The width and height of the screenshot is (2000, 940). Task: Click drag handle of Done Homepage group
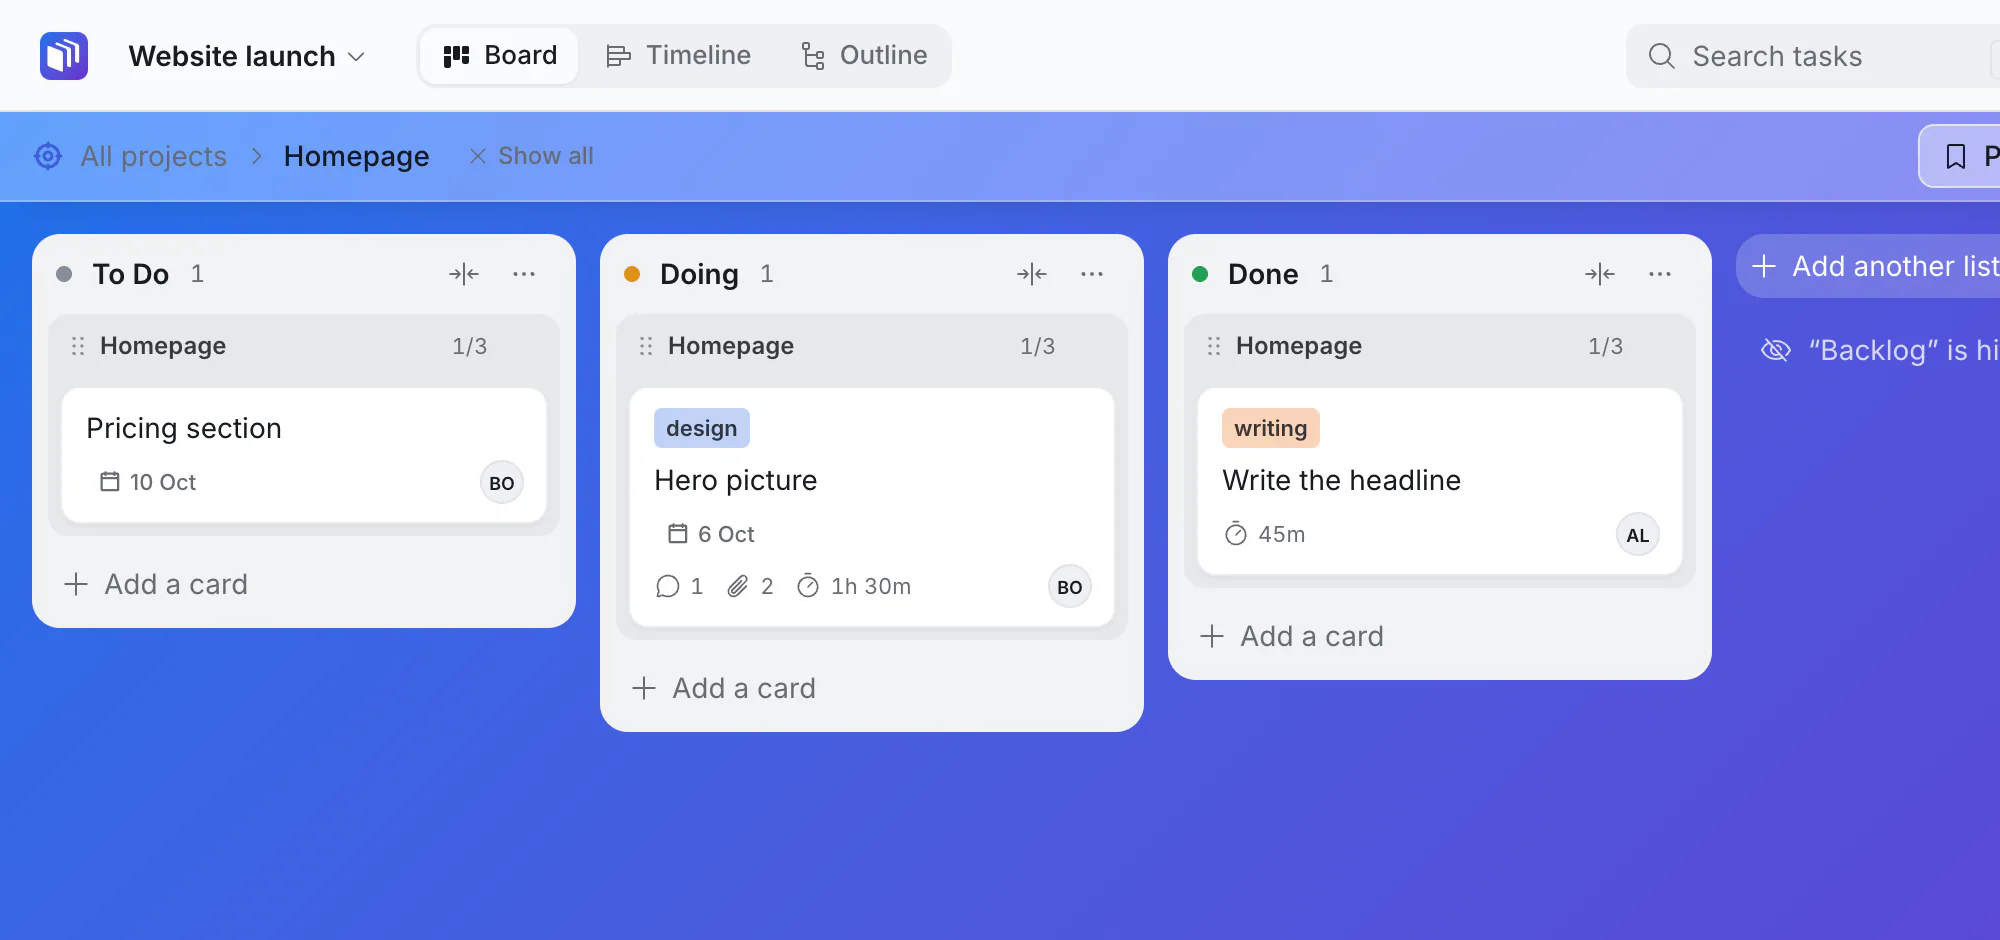(x=1214, y=346)
